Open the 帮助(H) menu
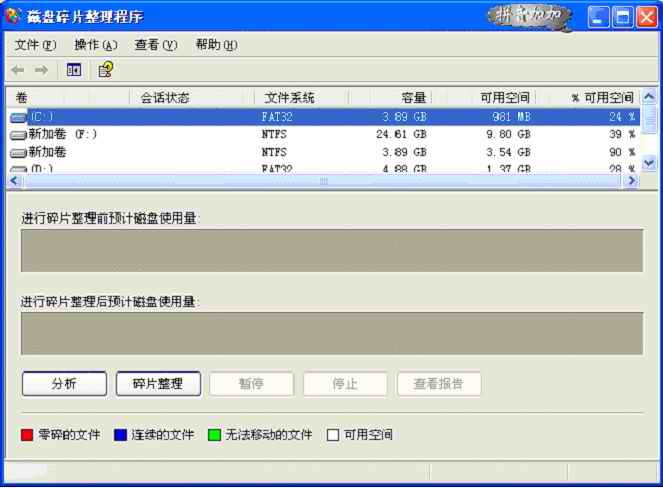 [x=216, y=45]
